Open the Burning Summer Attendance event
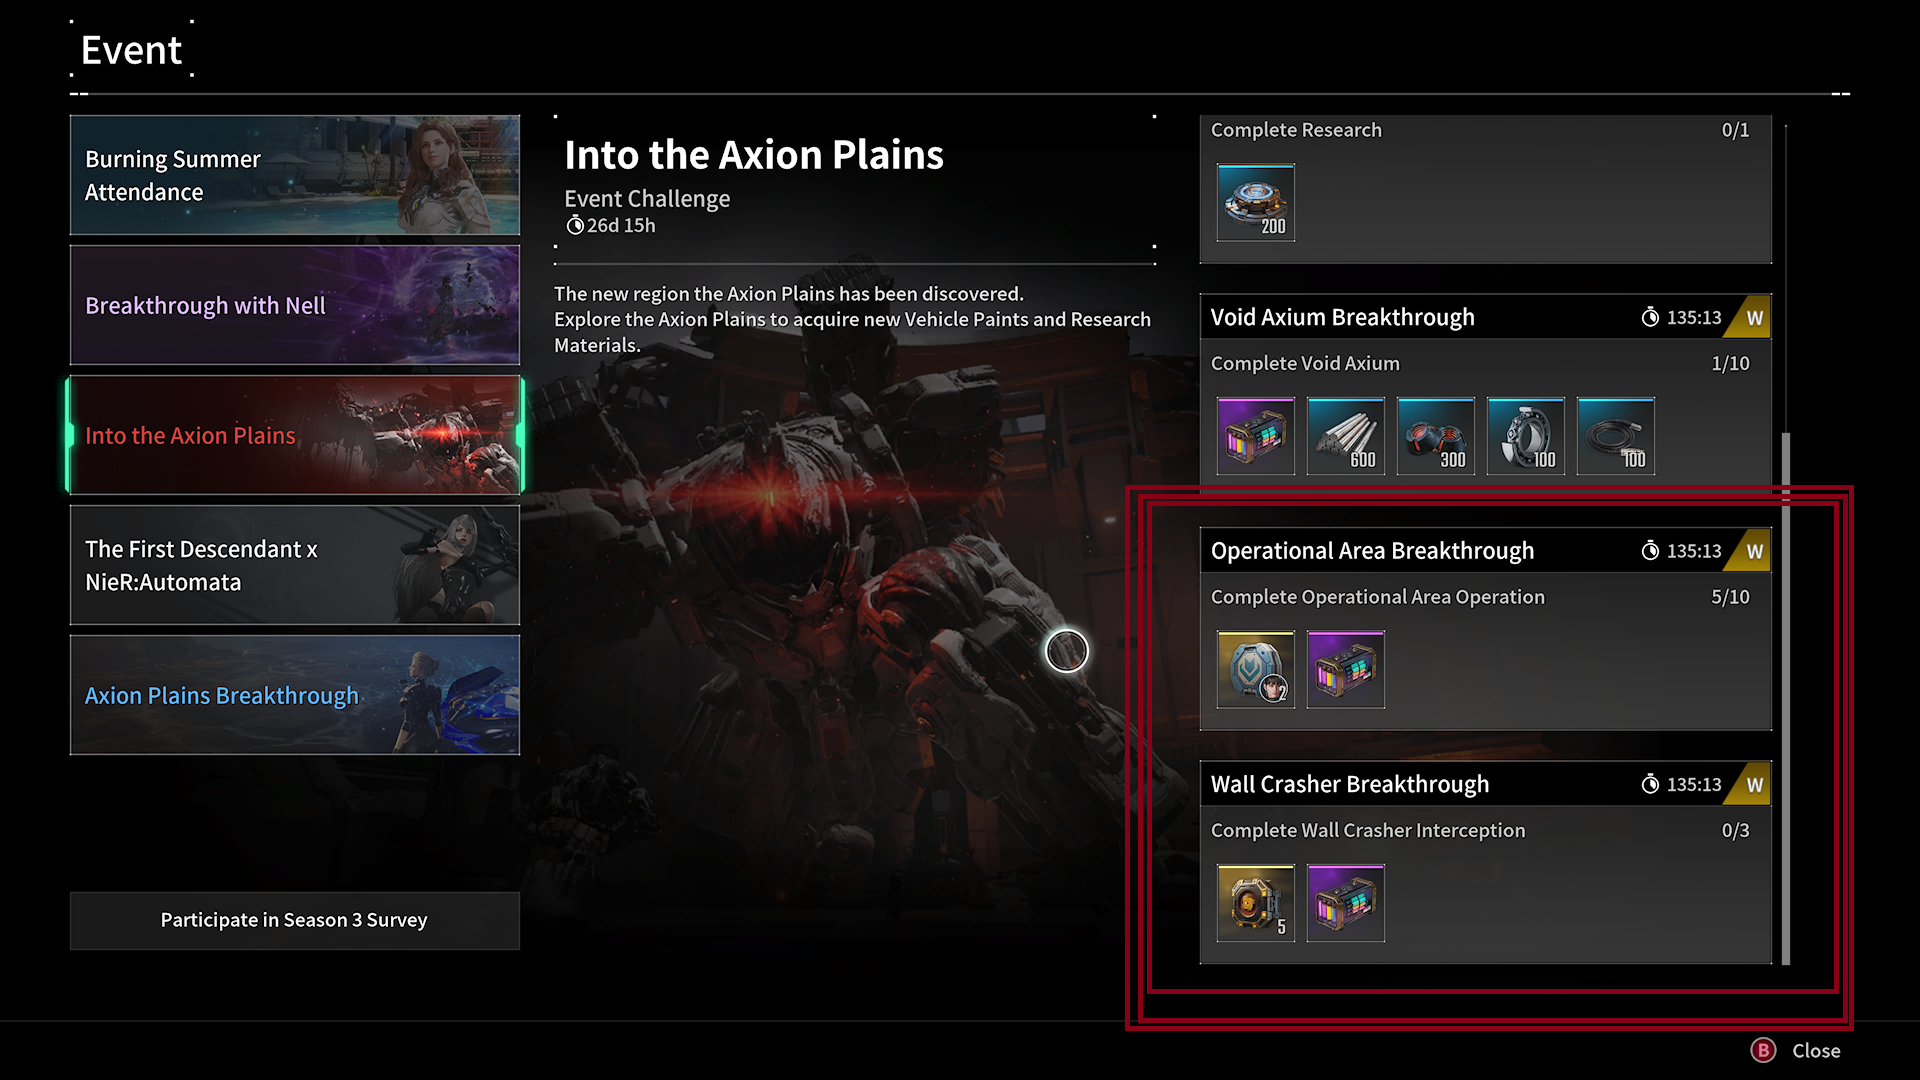The height and width of the screenshot is (1080, 1920). click(295, 175)
